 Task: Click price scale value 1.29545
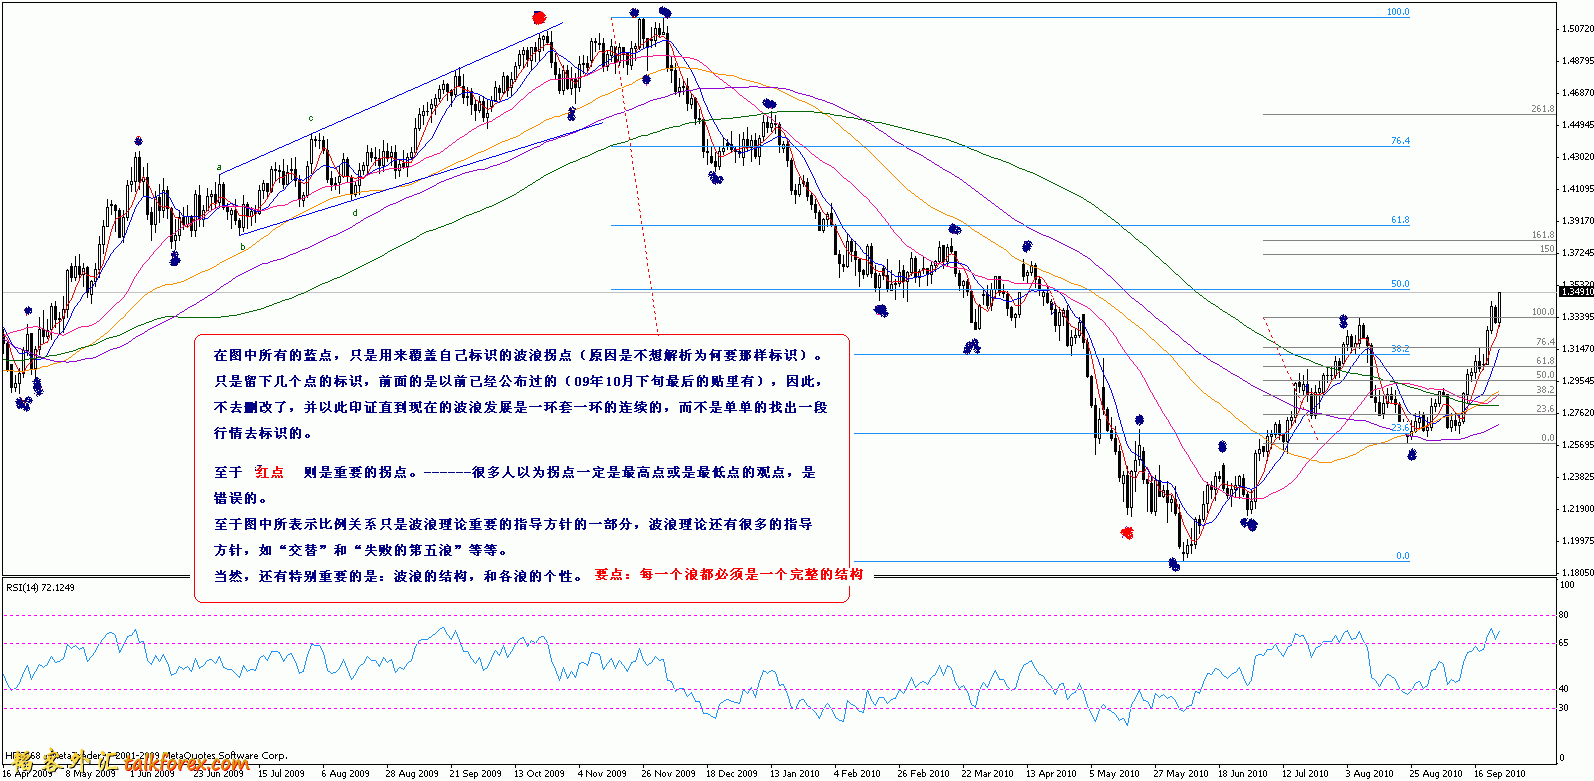pyautogui.click(x=1577, y=381)
